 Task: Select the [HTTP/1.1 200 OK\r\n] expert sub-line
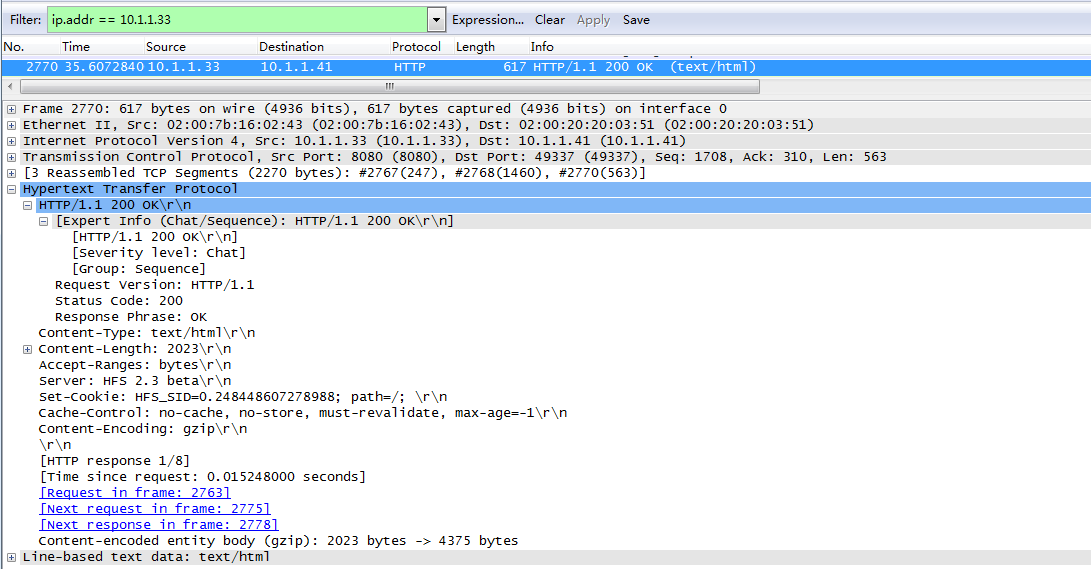point(154,237)
